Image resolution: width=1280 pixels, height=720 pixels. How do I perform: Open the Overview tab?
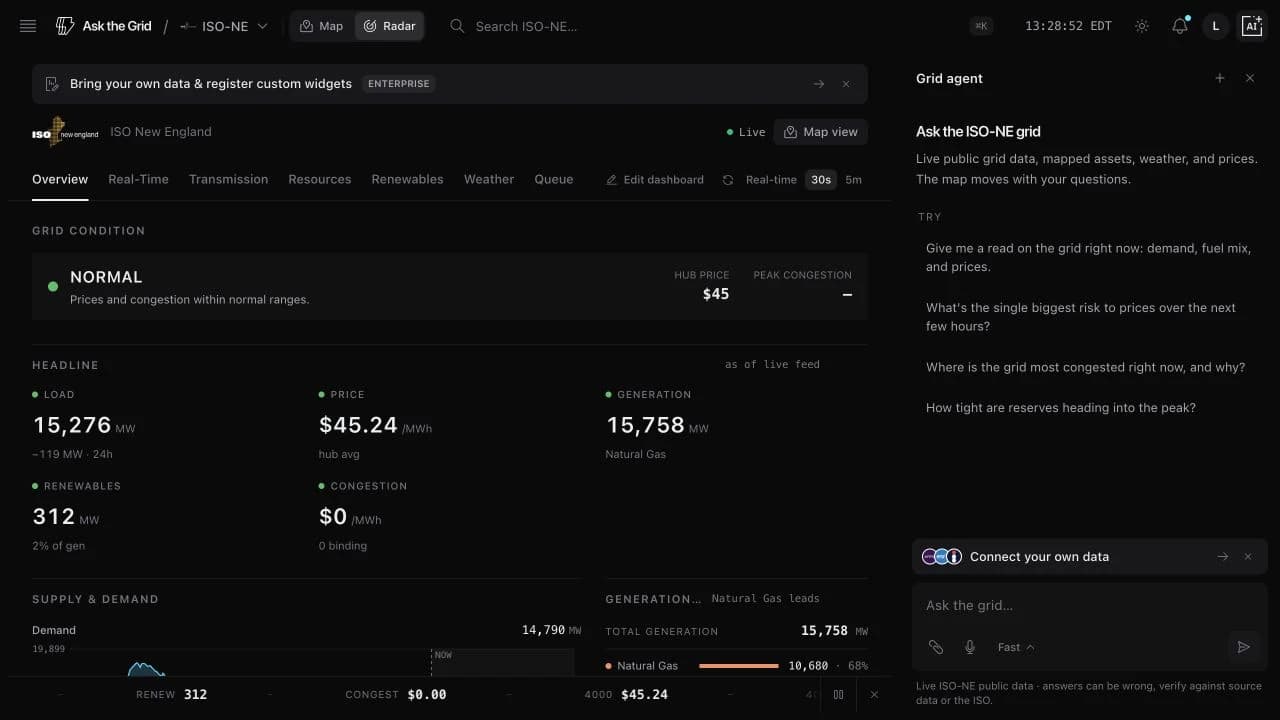point(60,180)
